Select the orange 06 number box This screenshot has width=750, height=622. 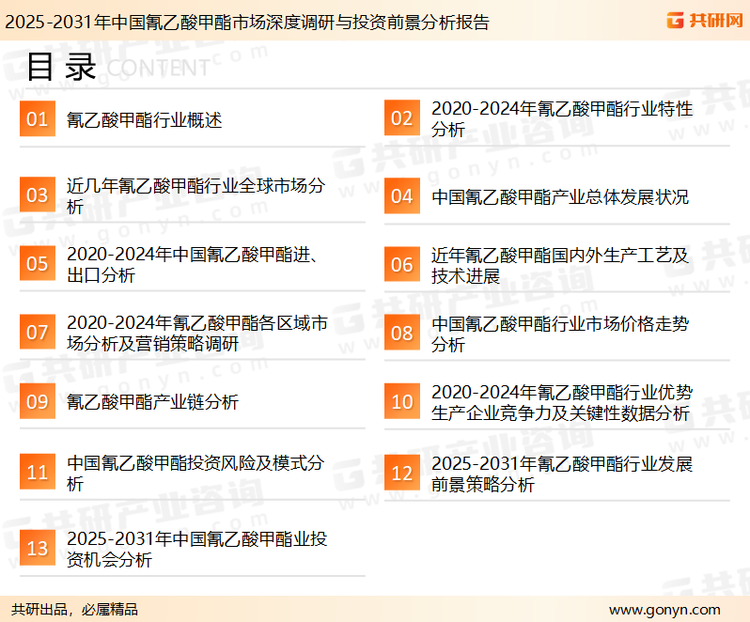[x=402, y=264]
